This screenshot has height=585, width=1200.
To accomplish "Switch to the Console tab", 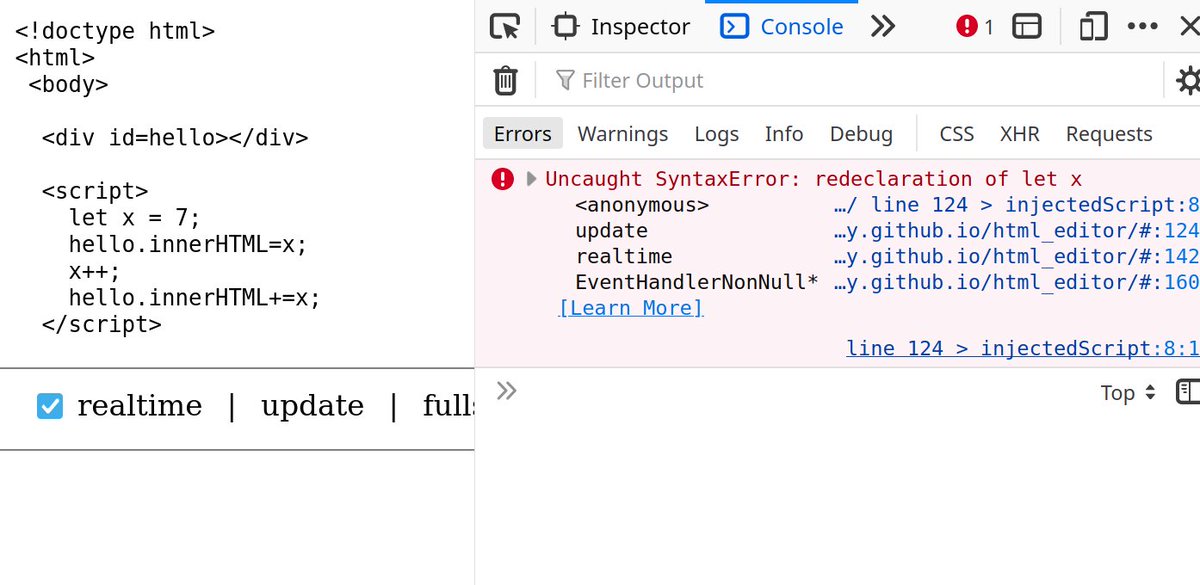I will tap(782, 27).
